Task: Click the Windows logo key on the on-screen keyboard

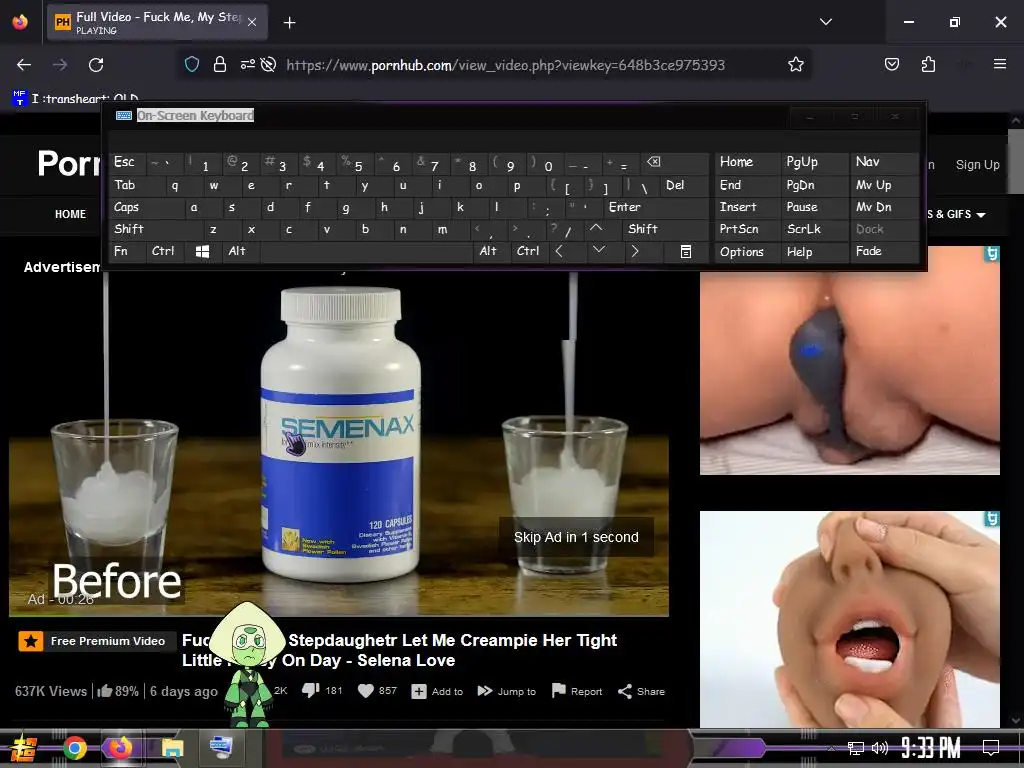Action: pos(202,251)
